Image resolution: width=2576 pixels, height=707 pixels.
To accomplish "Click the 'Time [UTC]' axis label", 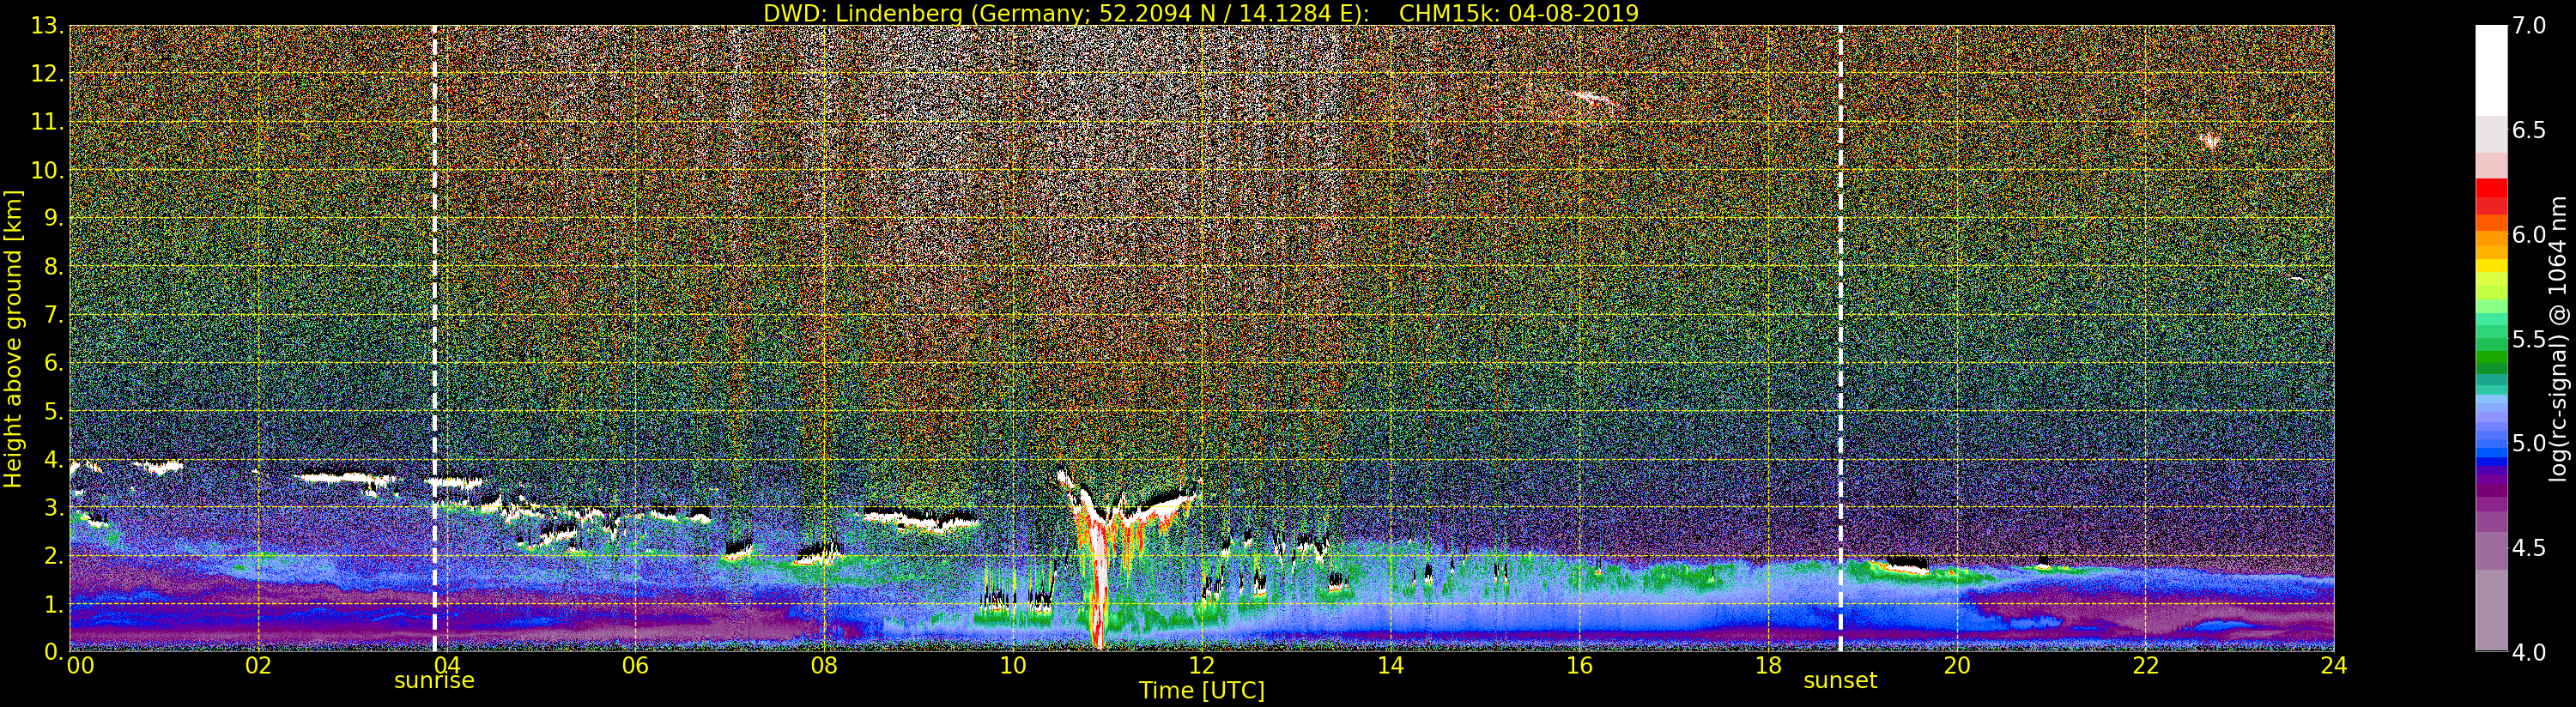I will 1202,690.
